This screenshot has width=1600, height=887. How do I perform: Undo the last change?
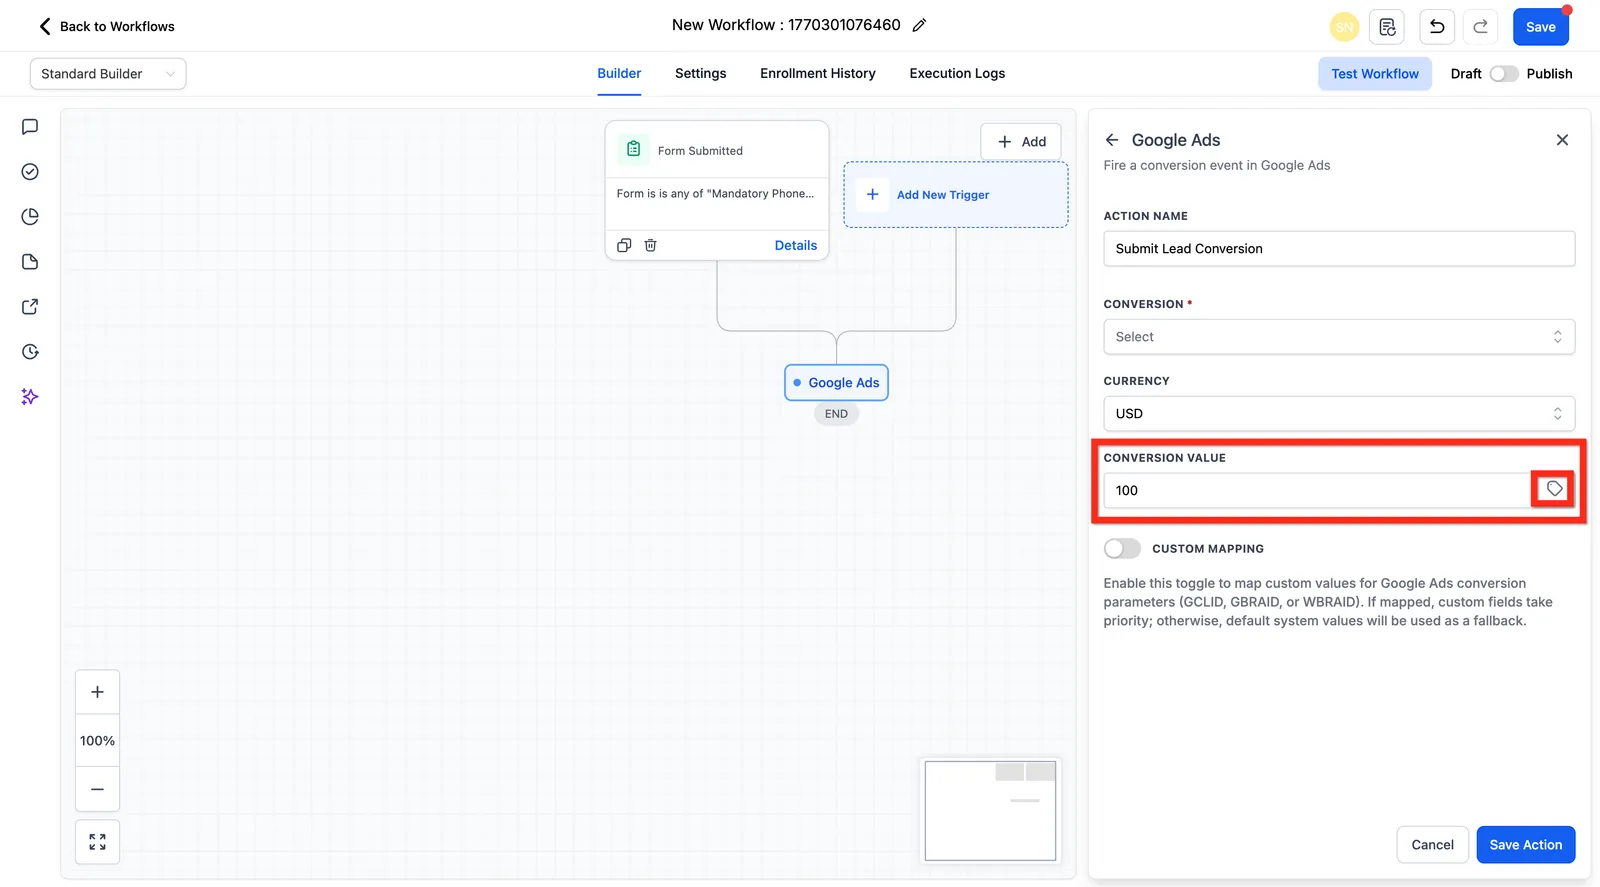1437,27
